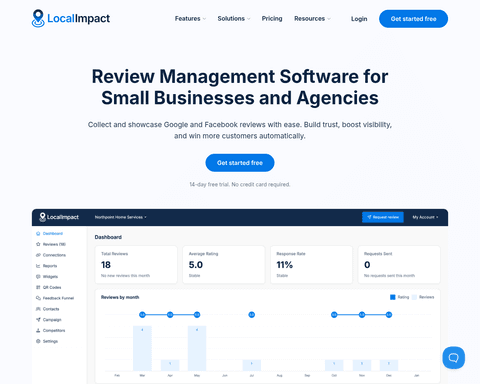Open QR Codes via its sidebar icon
Screen dimensions: 480x384
(x=38, y=287)
